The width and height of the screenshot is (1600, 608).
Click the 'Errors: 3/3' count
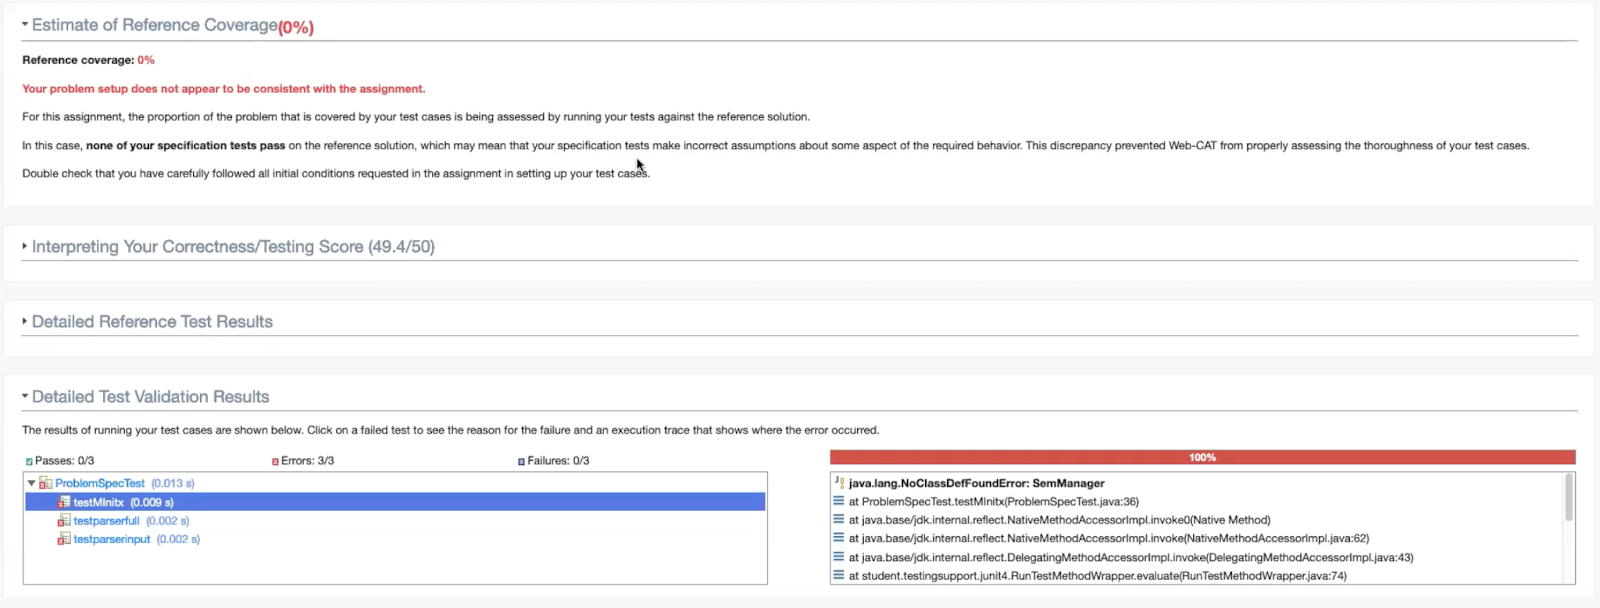click(308, 461)
